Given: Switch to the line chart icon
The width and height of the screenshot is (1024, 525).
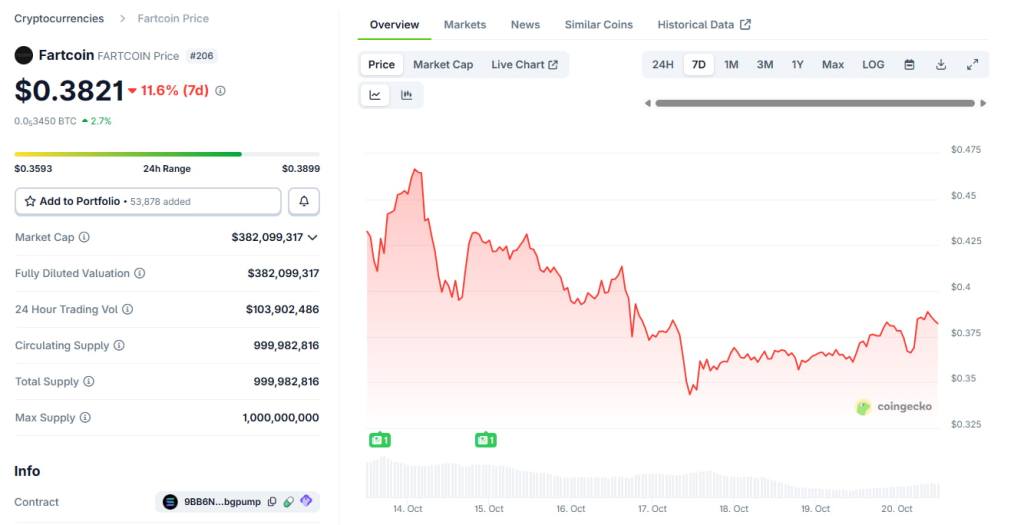Looking at the screenshot, I should [375, 95].
